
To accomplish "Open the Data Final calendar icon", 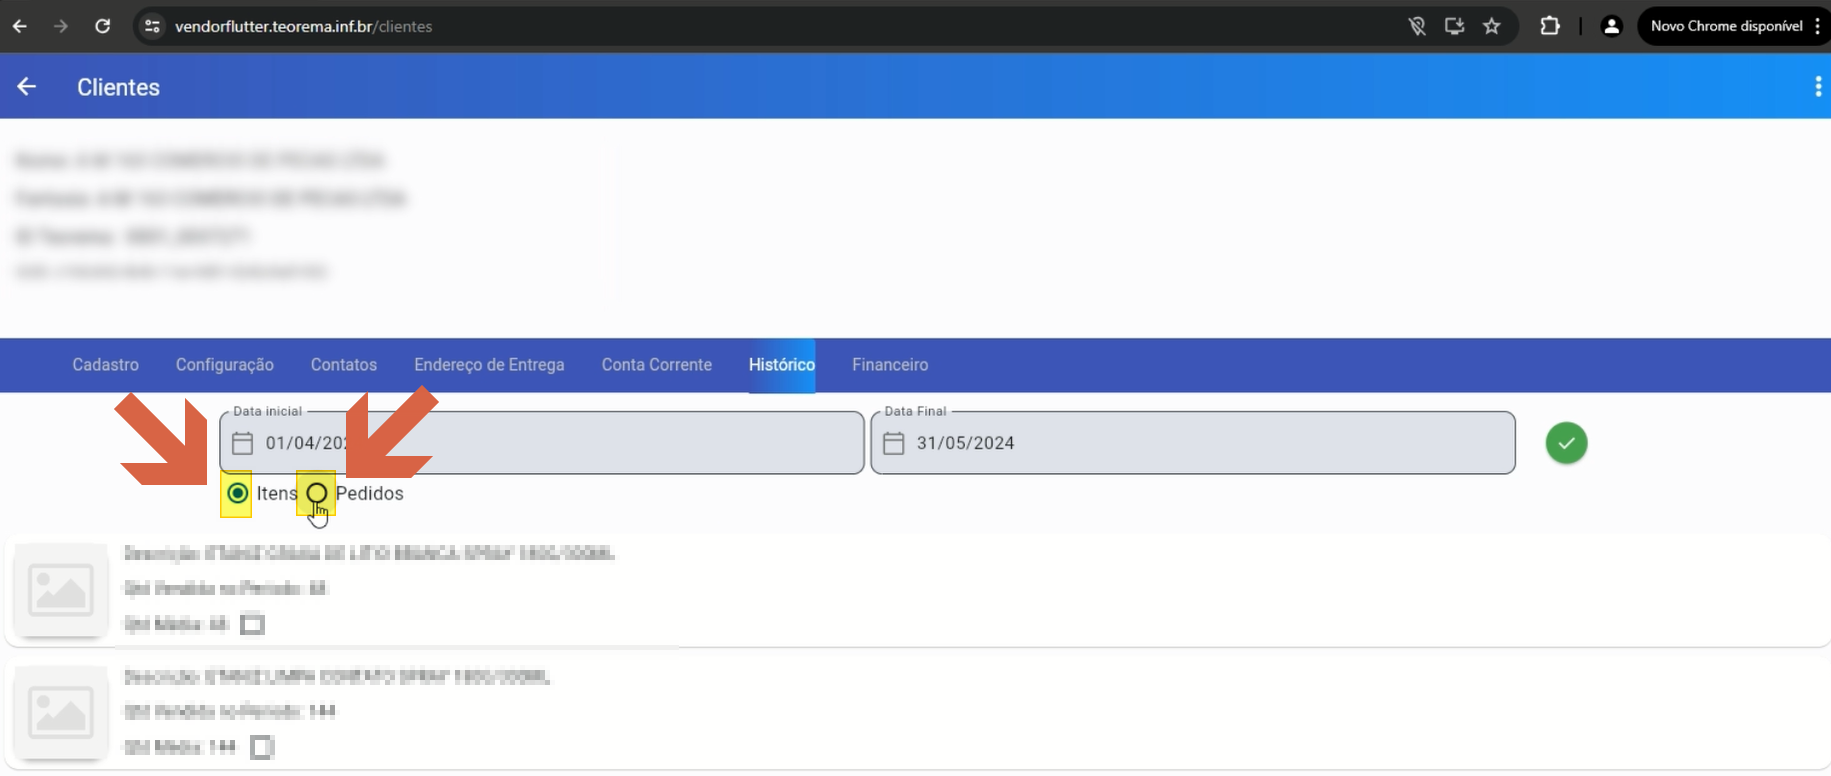I will pos(894,443).
